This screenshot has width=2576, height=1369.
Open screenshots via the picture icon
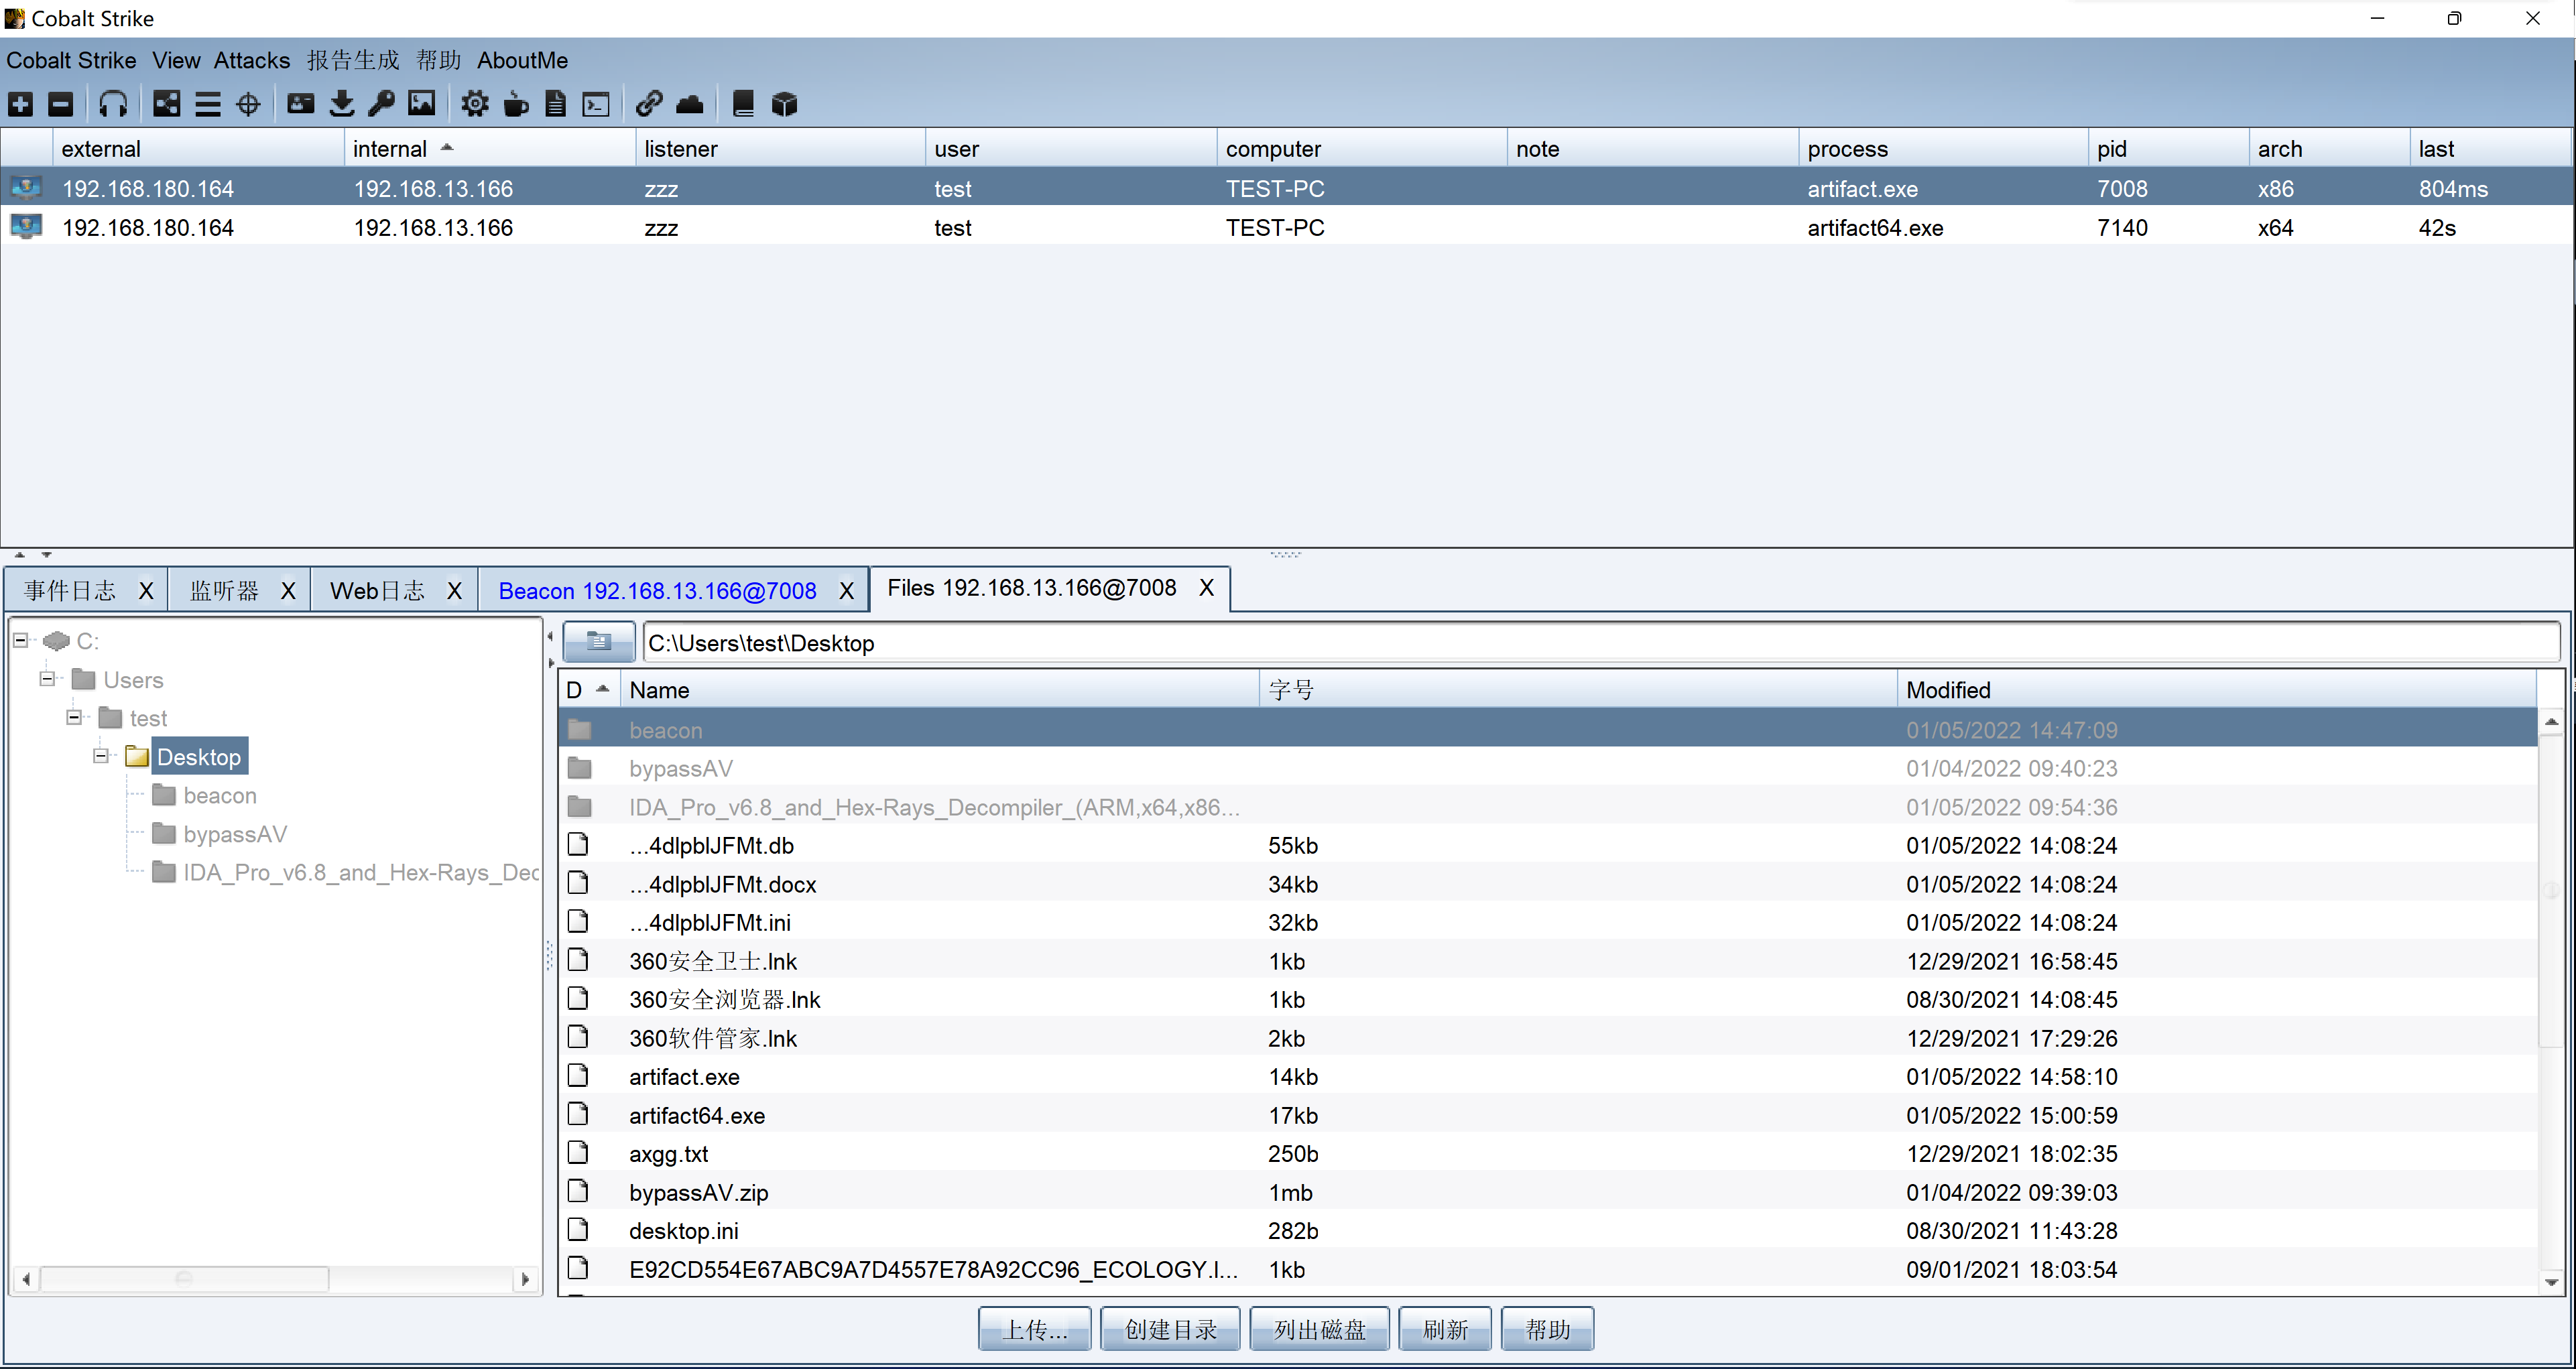pyautogui.click(x=422, y=104)
